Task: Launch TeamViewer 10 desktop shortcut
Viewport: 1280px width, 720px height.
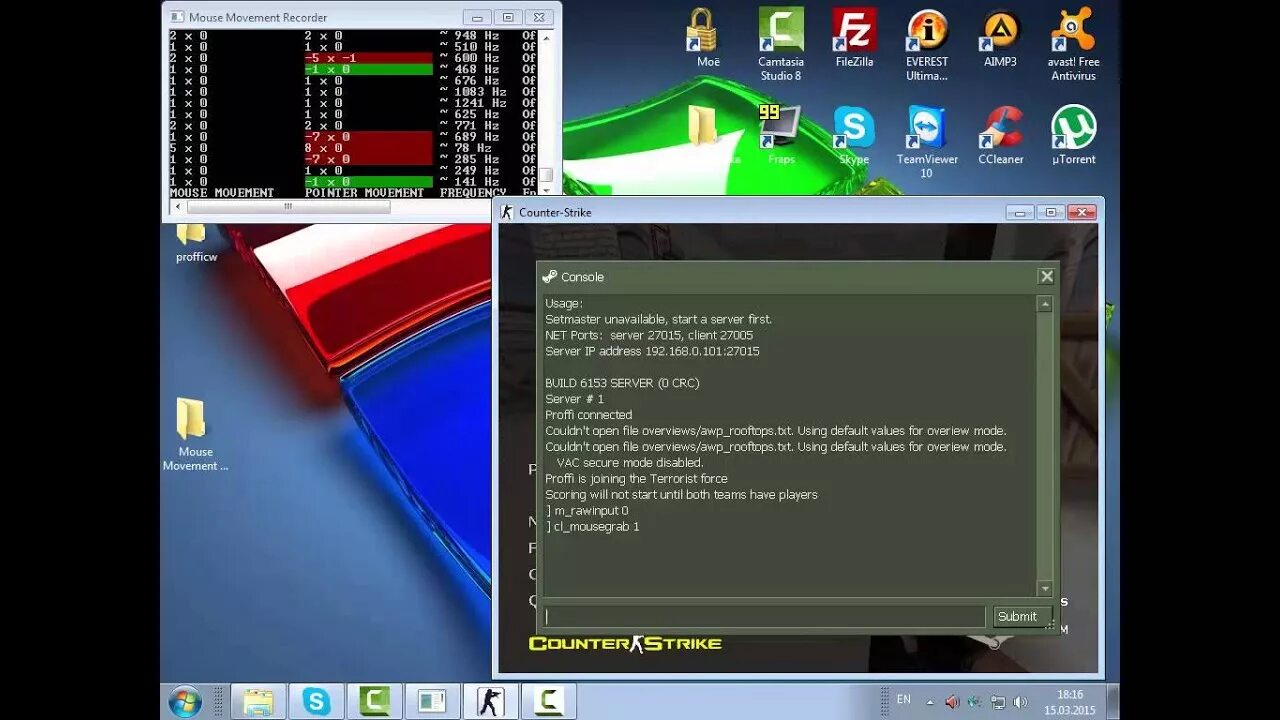Action: click(927, 141)
